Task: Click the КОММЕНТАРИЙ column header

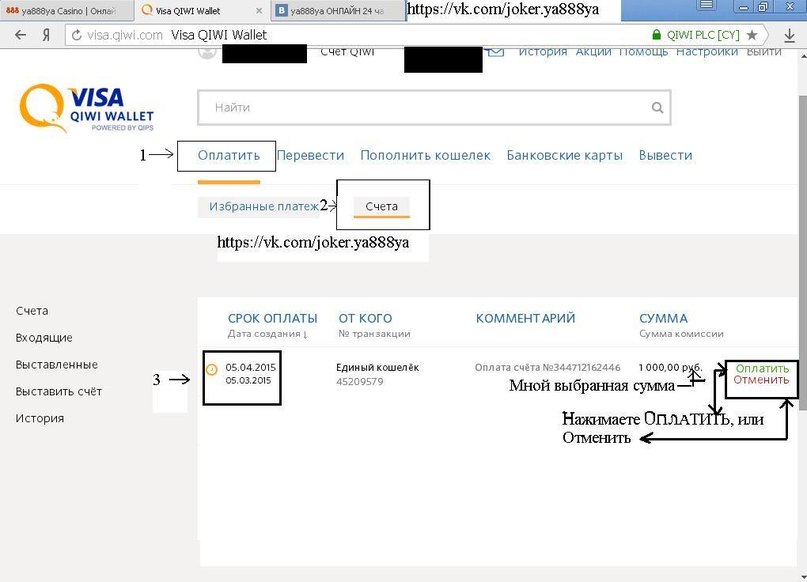Action: tap(525, 319)
